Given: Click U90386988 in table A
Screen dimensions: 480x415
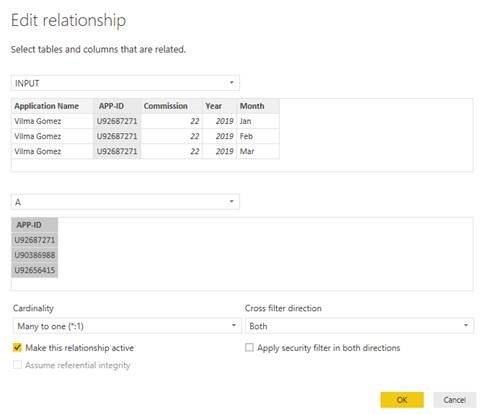Looking at the screenshot, I should pyautogui.click(x=35, y=255).
